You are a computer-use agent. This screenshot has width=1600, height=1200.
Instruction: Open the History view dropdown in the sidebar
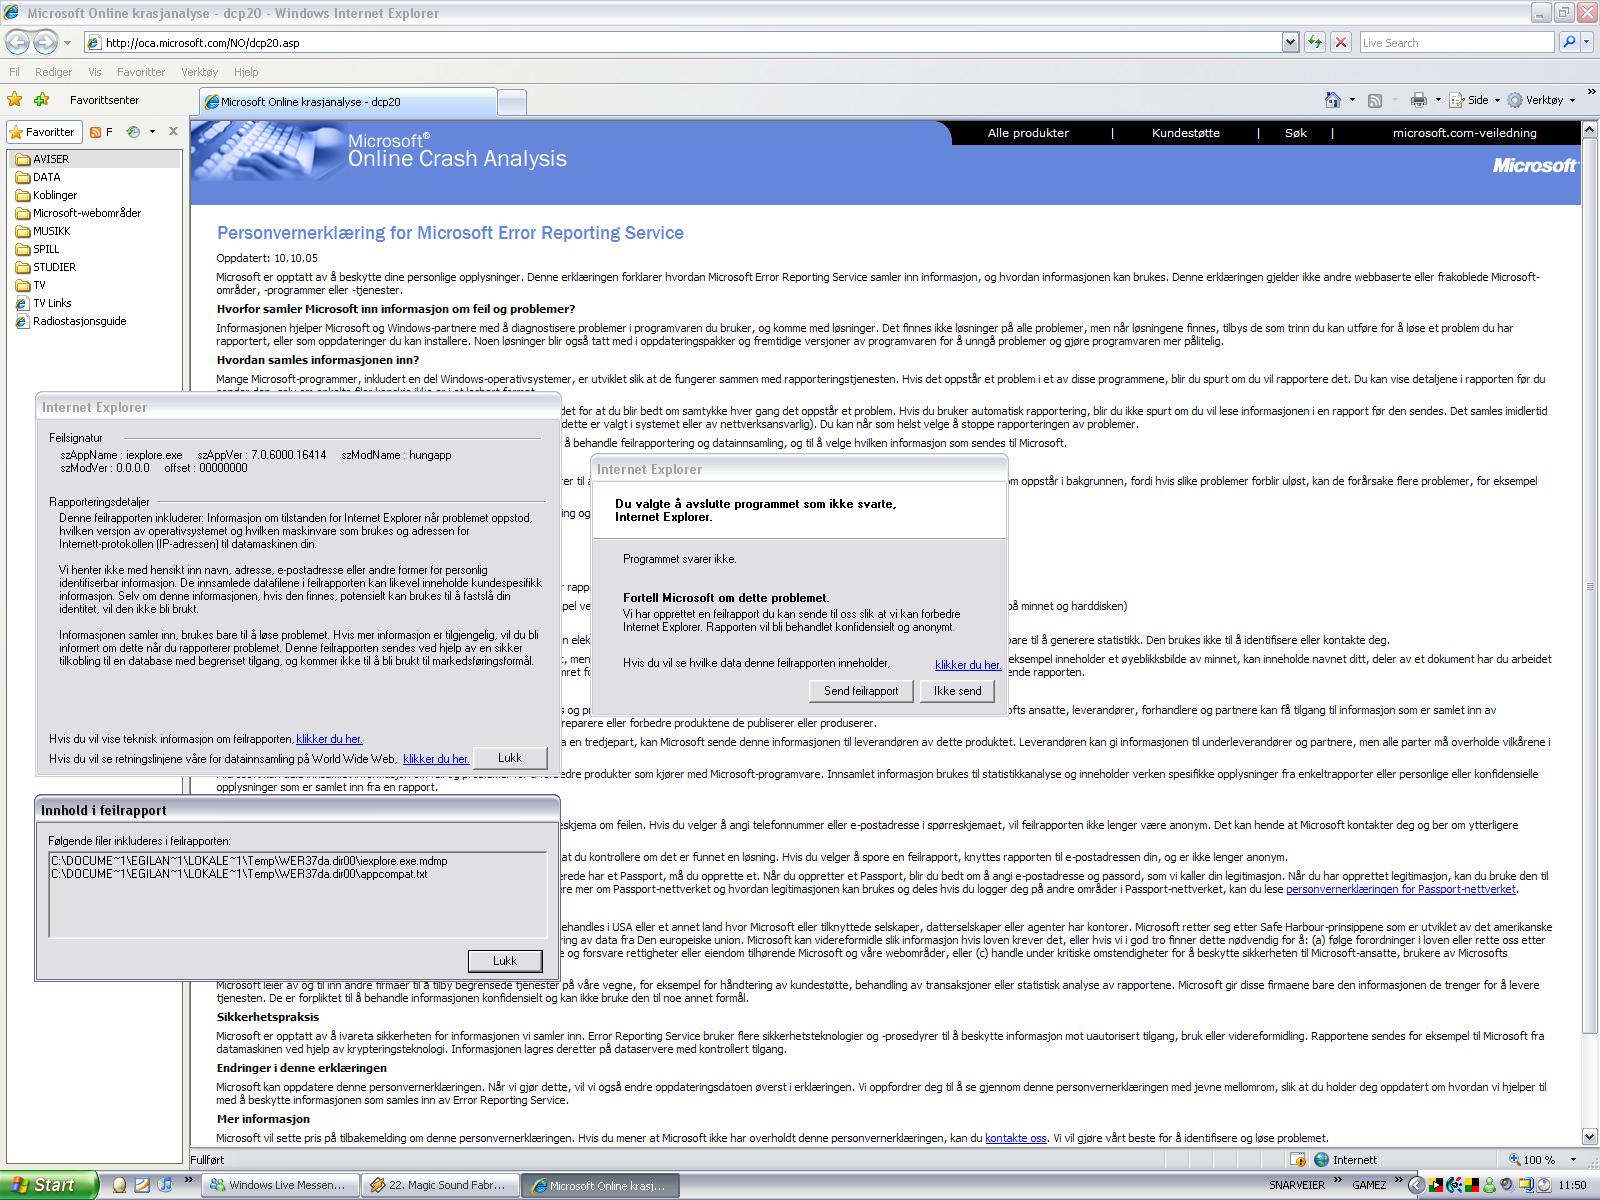pos(152,131)
